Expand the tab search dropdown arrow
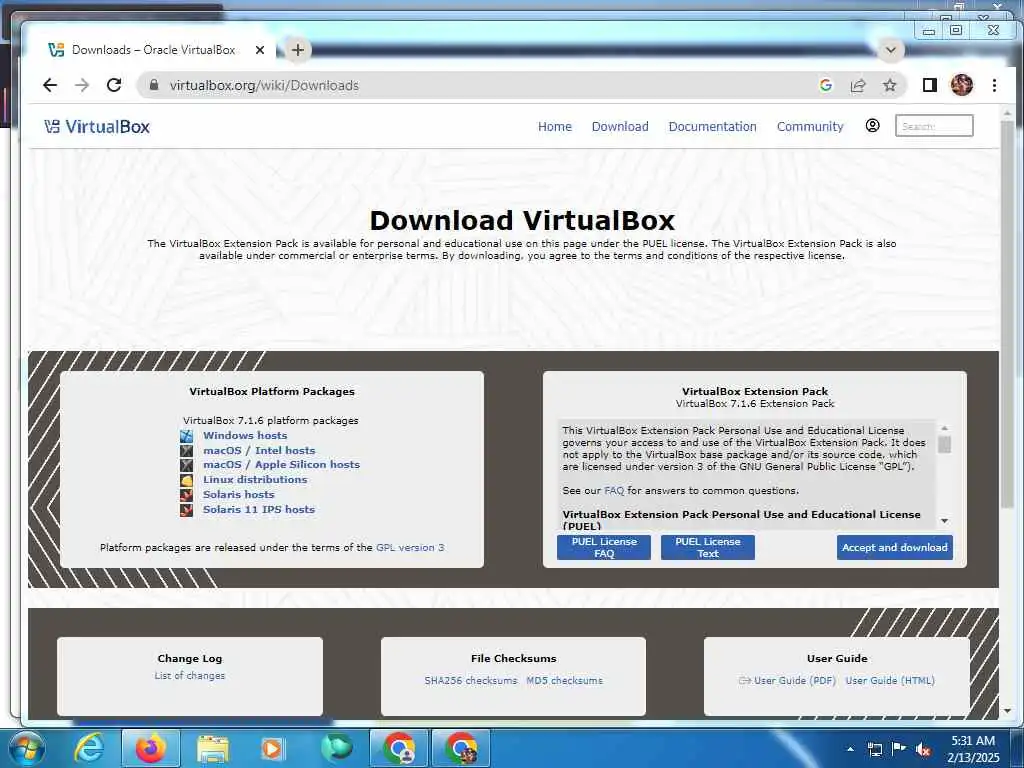Screen dimensions: 1024x768 pyautogui.click(x=890, y=50)
